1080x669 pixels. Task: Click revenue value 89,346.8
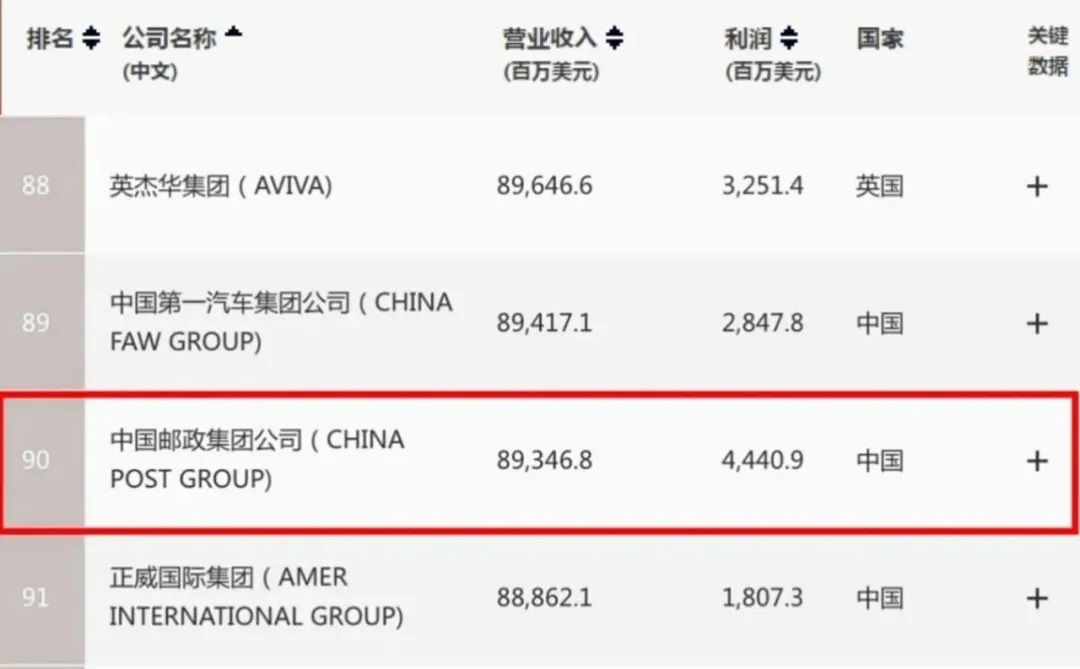tap(544, 461)
